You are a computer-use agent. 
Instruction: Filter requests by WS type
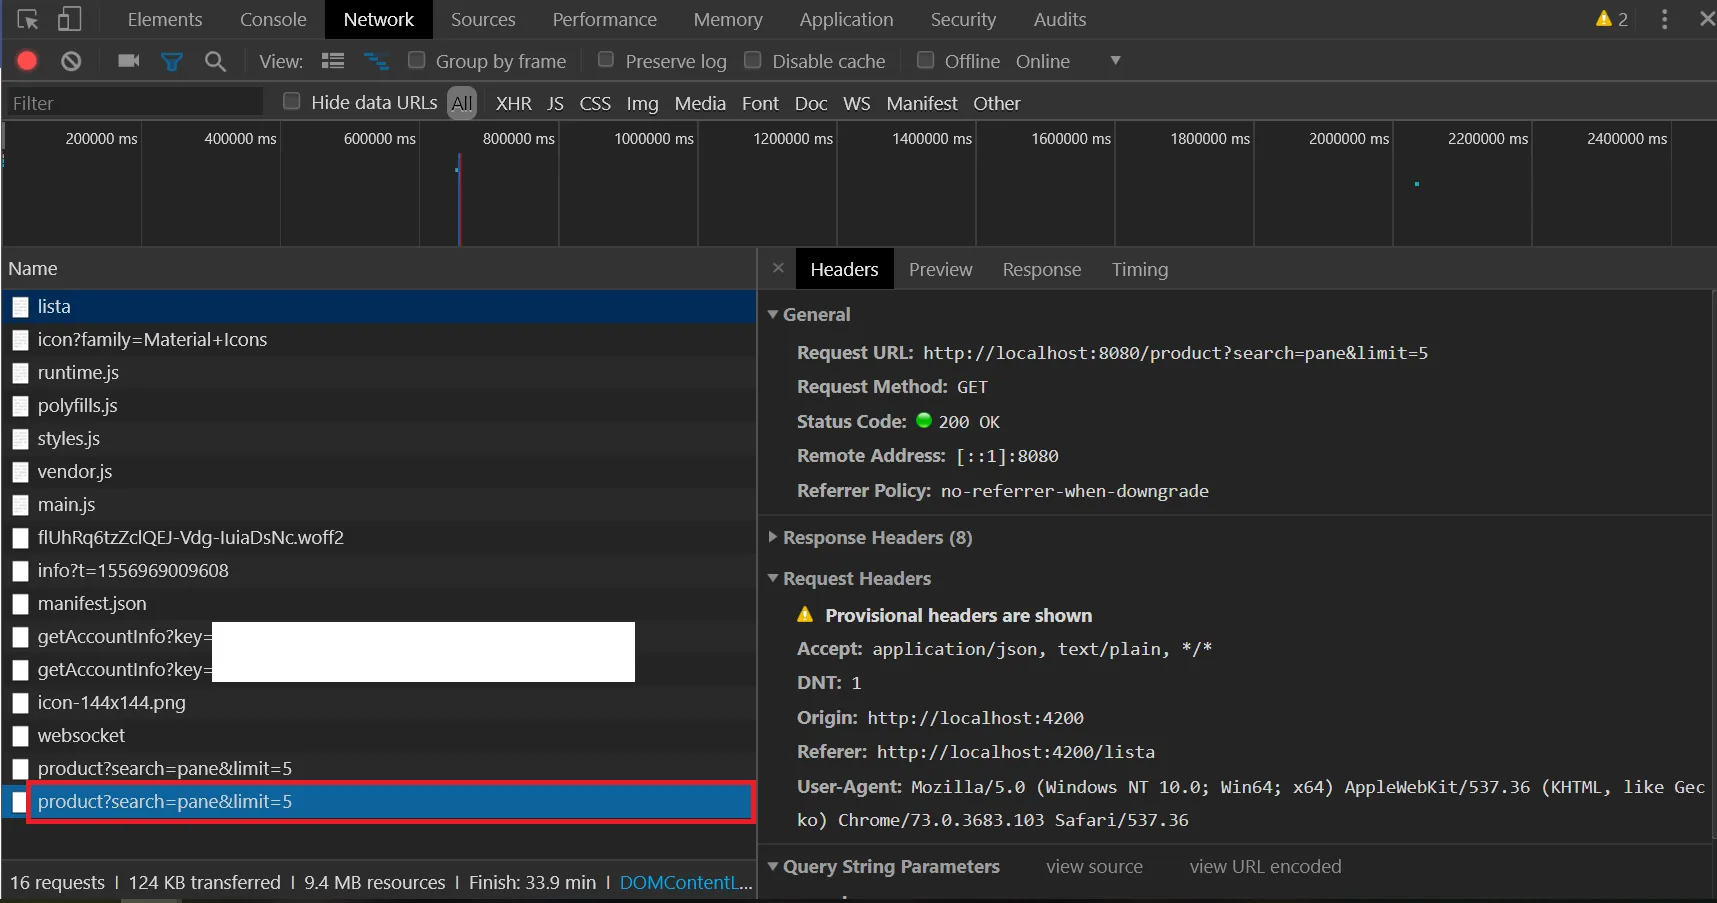857,103
